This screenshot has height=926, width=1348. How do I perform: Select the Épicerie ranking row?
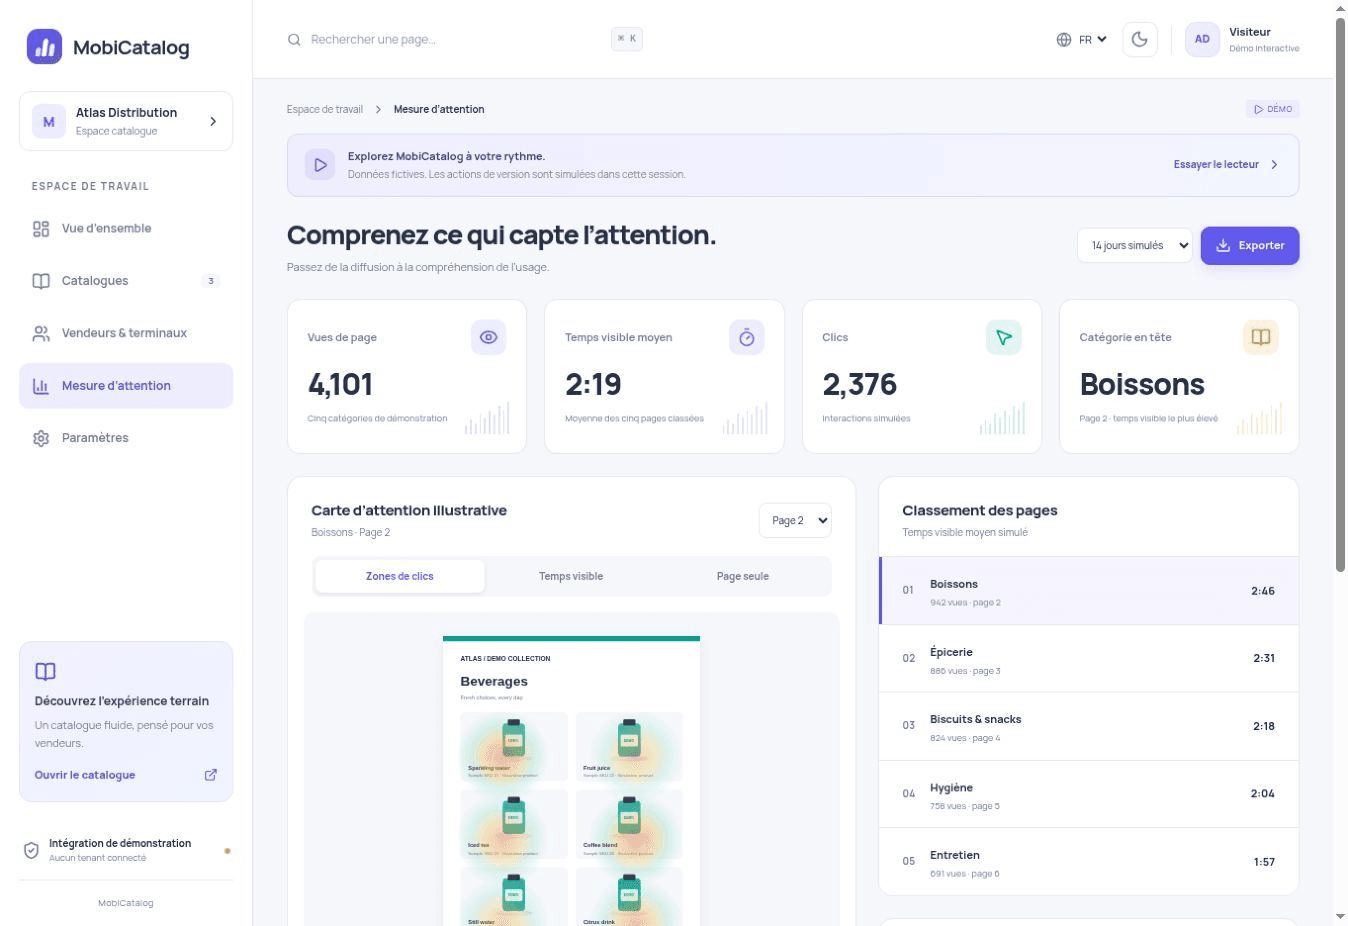coord(1089,659)
